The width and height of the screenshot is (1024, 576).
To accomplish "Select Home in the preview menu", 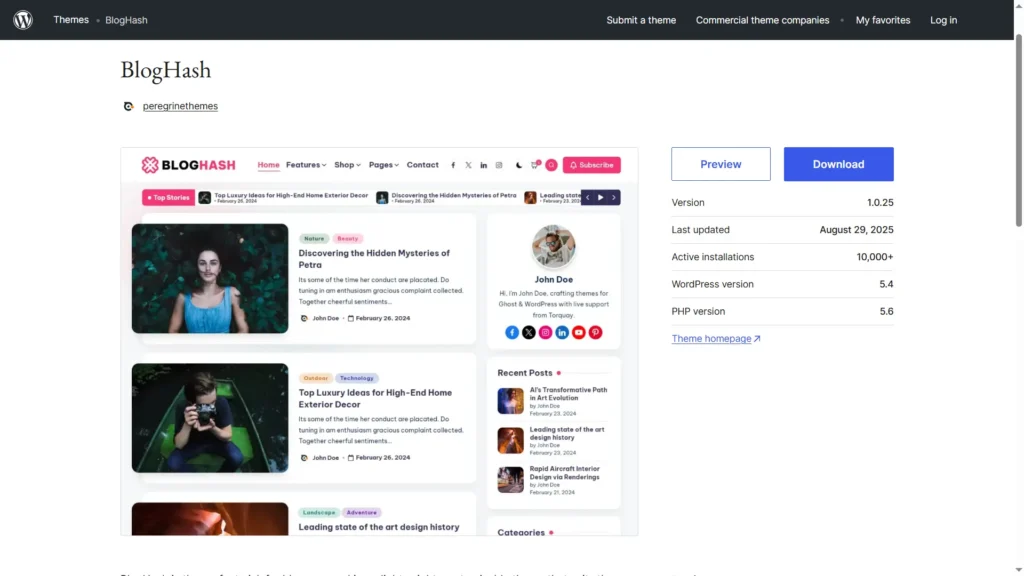I will [268, 165].
